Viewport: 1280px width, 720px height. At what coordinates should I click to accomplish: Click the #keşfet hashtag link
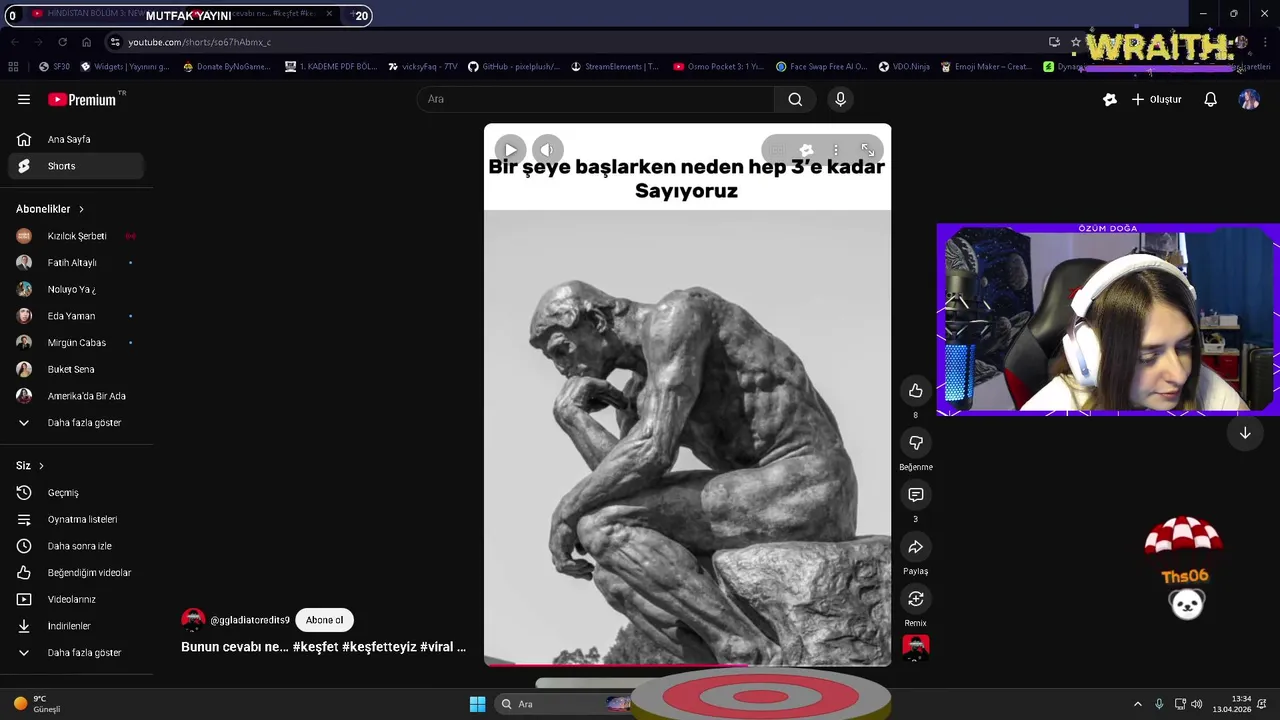315,647
